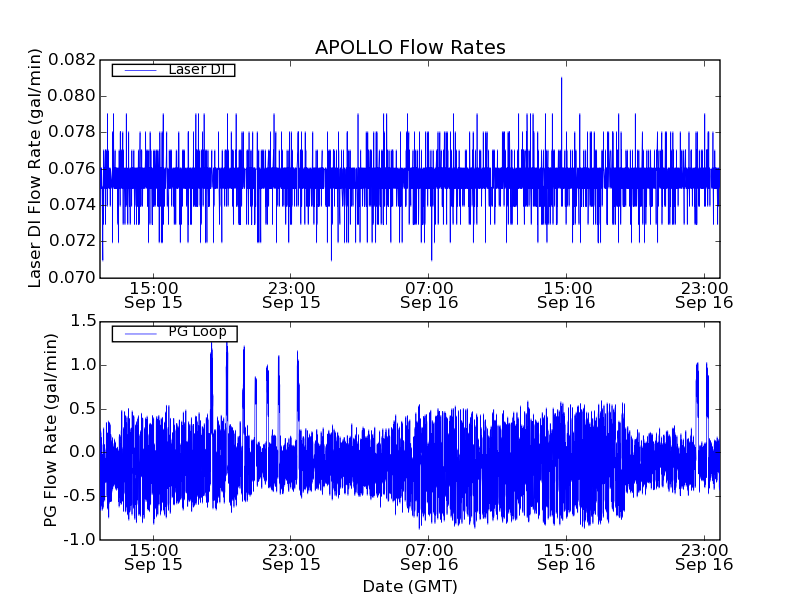The height and width of the screenshot is (600, 800).
Task: Click the 15:00 Sep 16 label under lower plot
Action: click(567, 557)
